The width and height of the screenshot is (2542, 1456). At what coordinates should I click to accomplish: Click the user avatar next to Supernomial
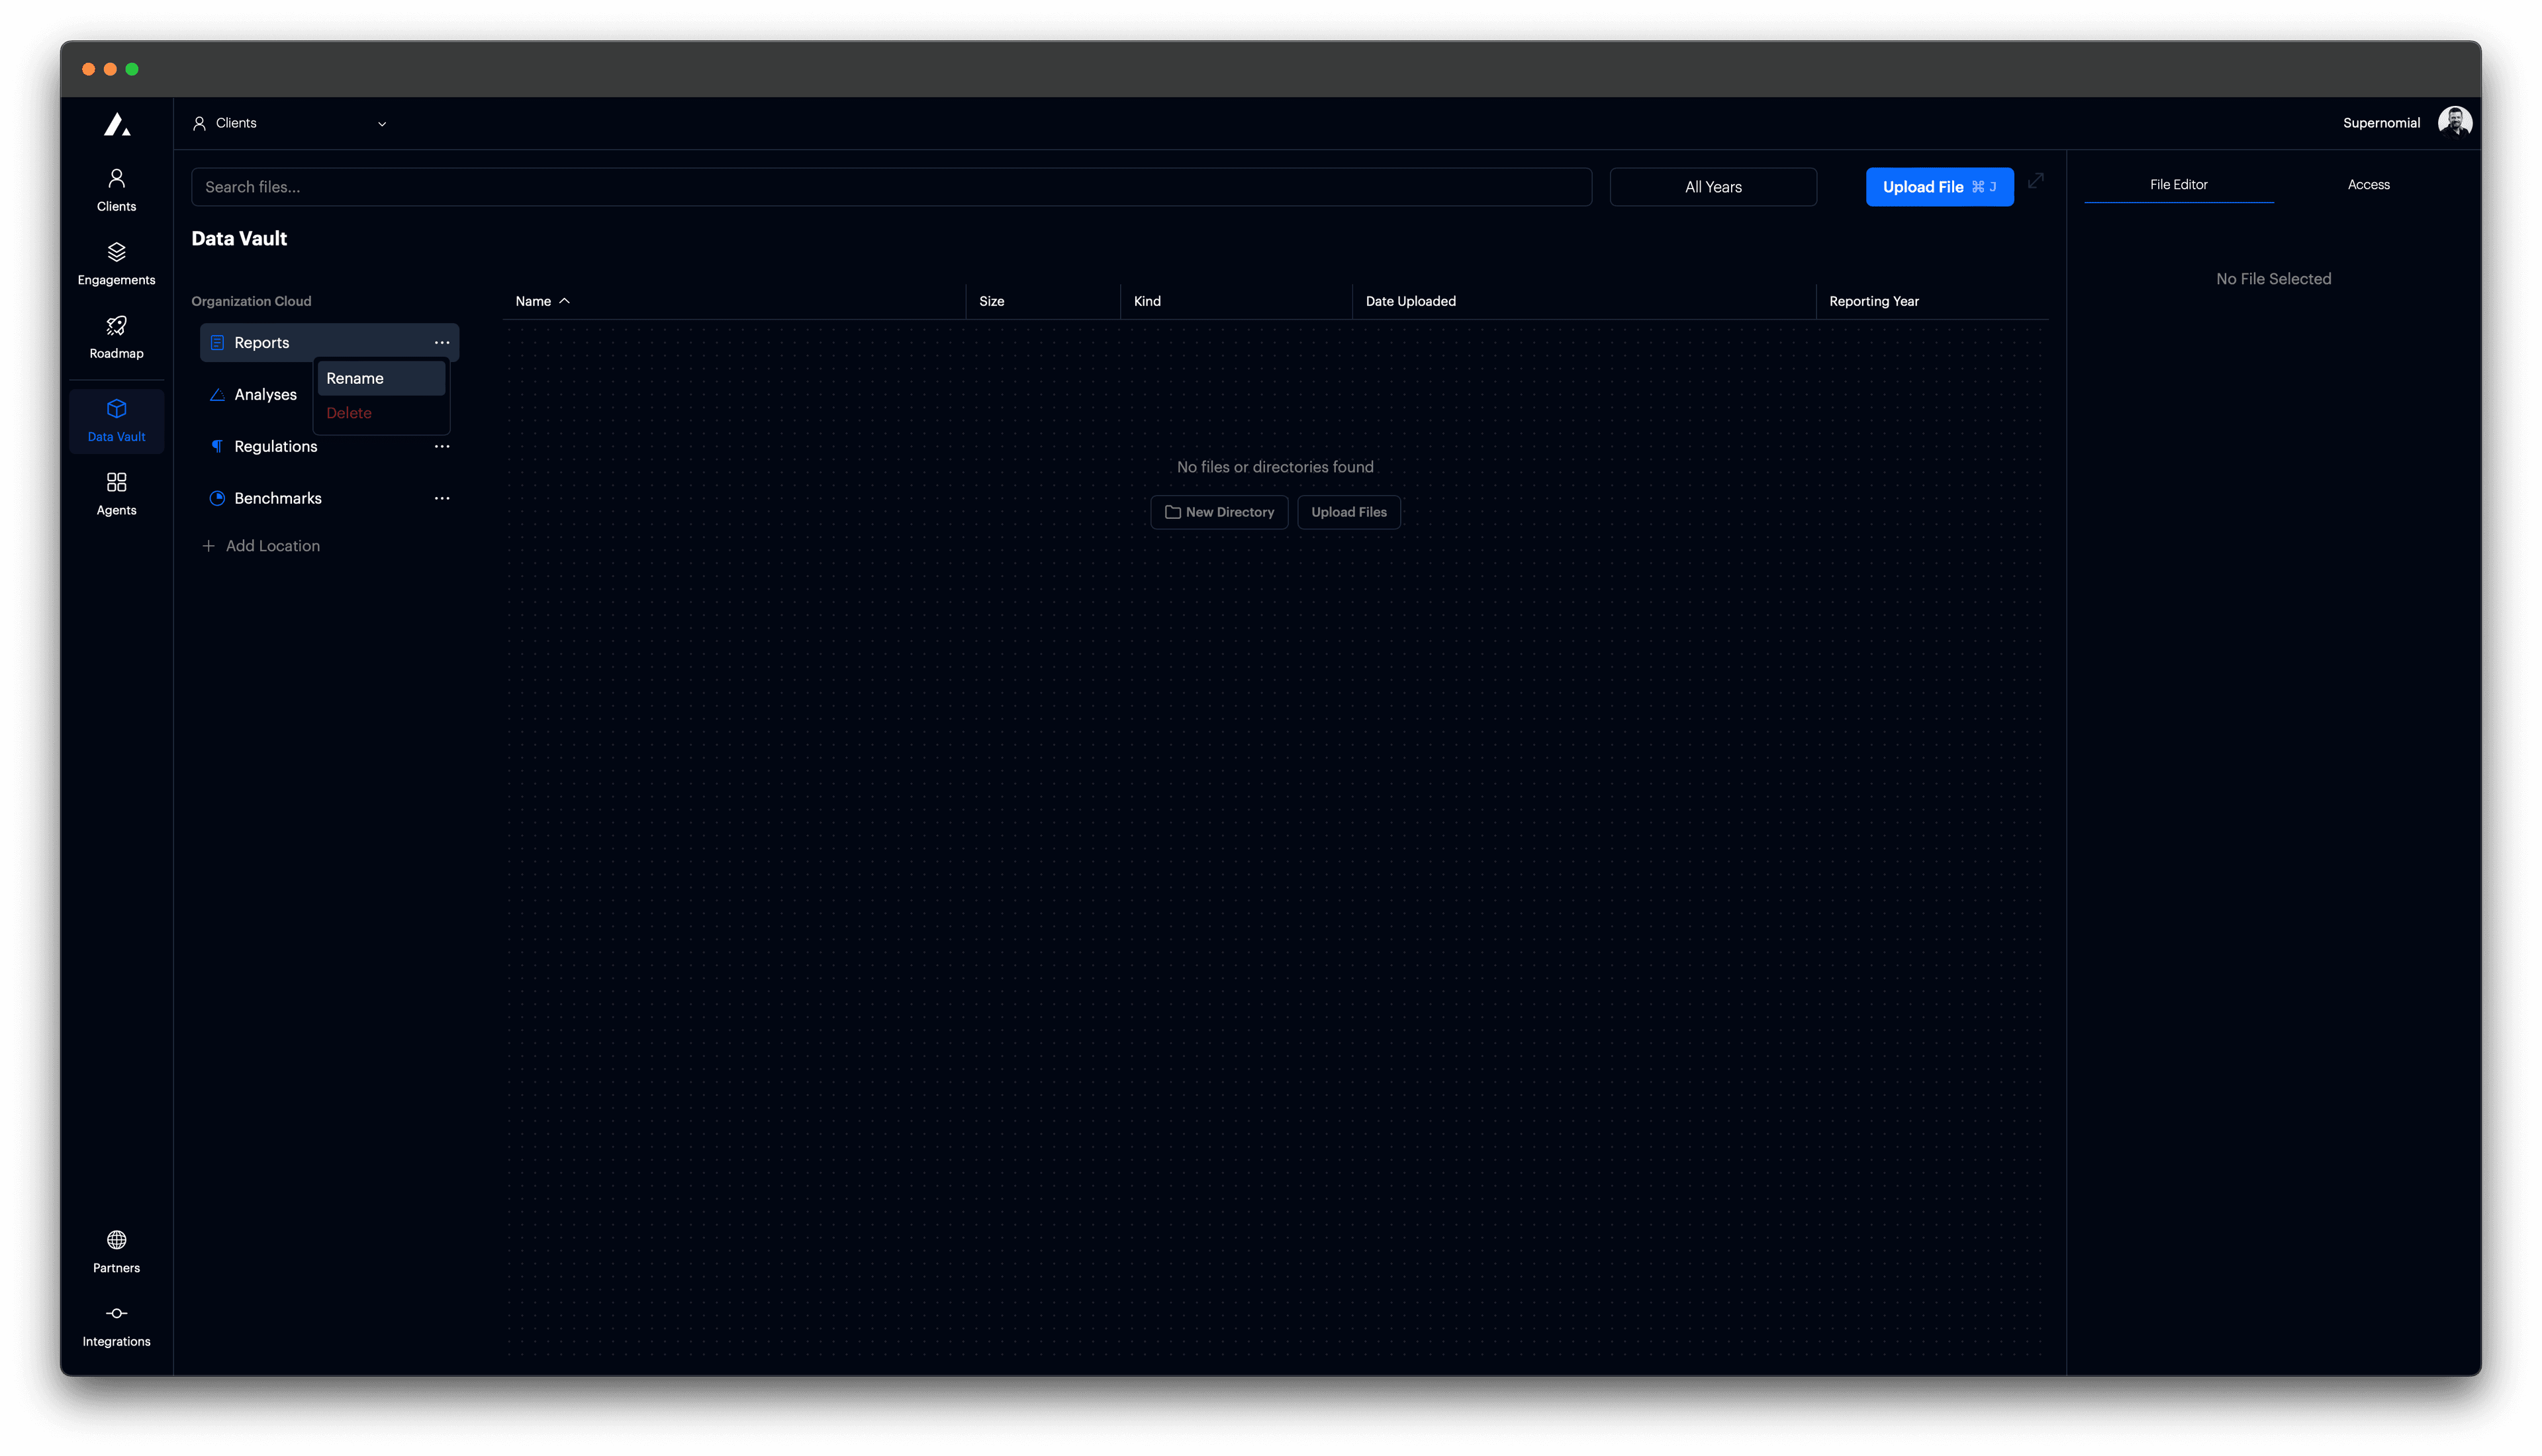coord(2457,121)
